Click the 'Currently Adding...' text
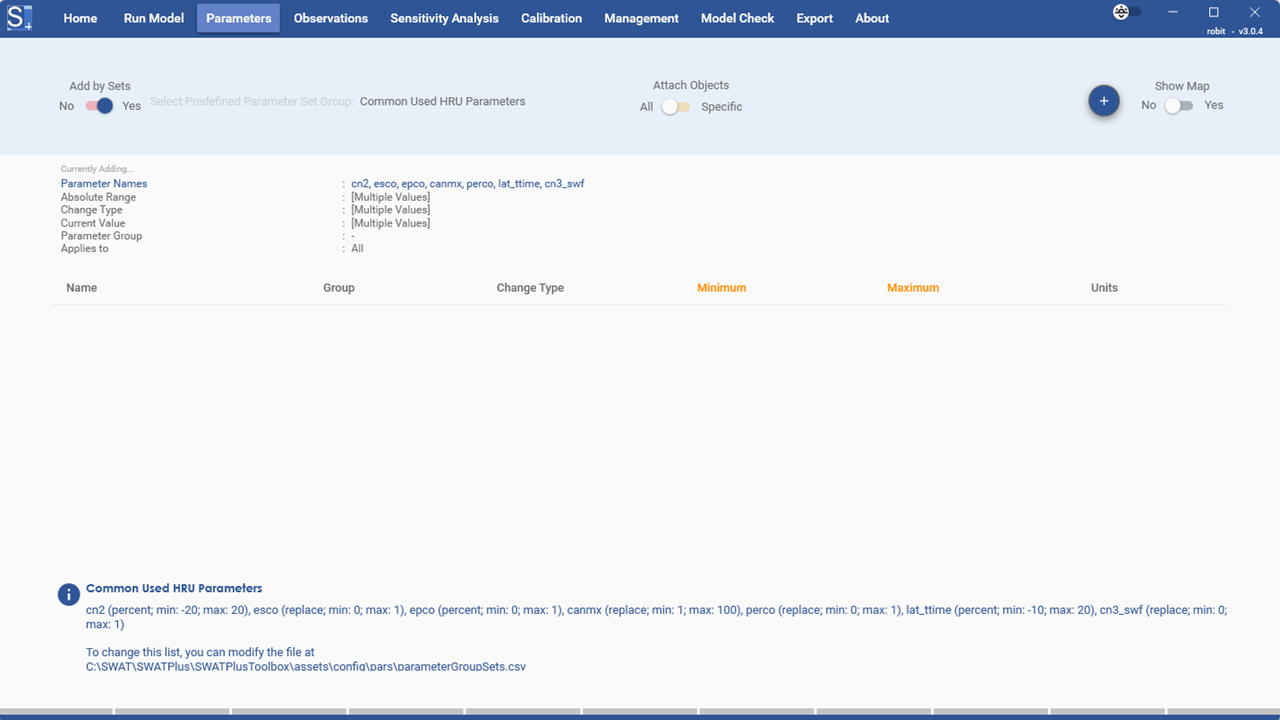 pyautogui.click(x=97, y=169)
